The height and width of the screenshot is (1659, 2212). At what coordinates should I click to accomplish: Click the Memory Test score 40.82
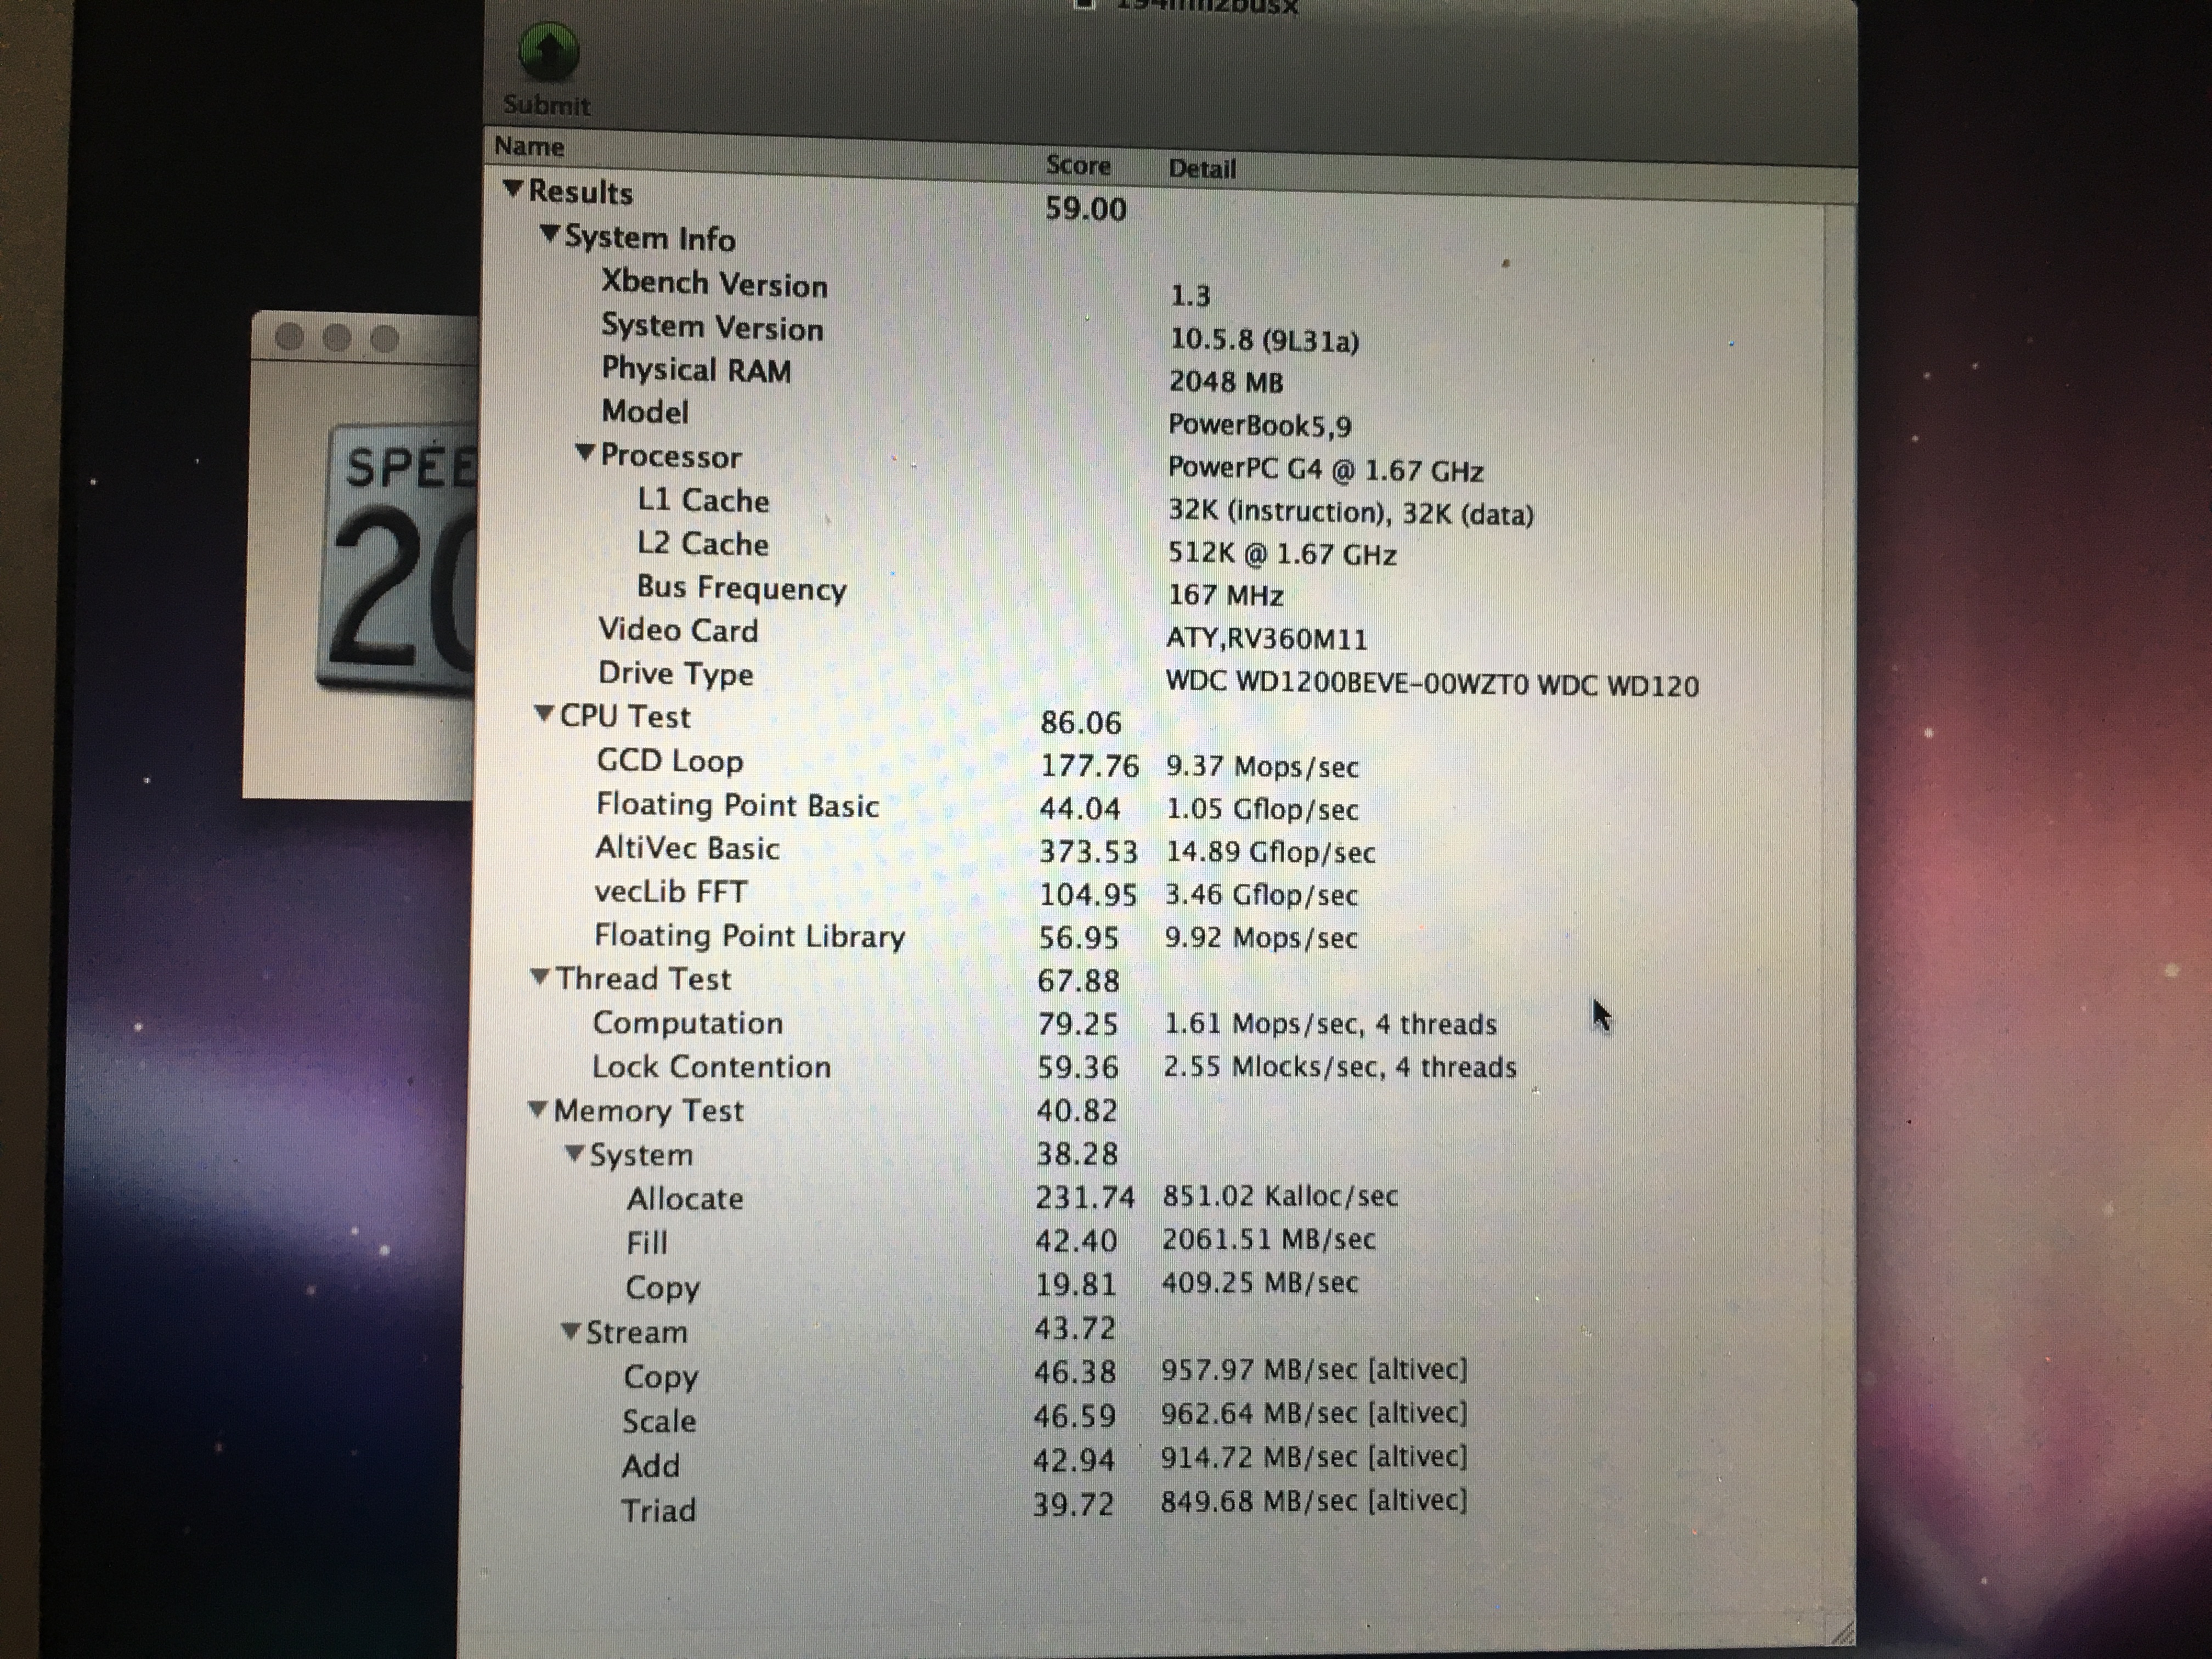click(1077, 1110)
